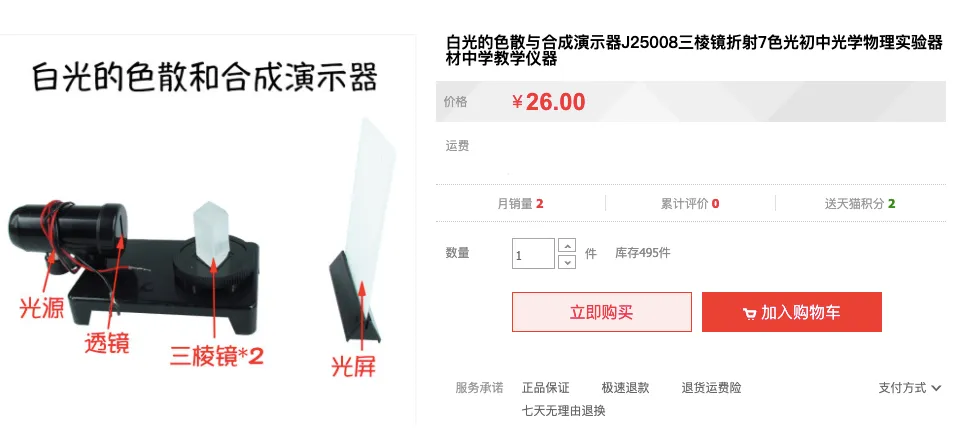Expand the 支付方式 payment methods dropdown

(x=910, y=388)
